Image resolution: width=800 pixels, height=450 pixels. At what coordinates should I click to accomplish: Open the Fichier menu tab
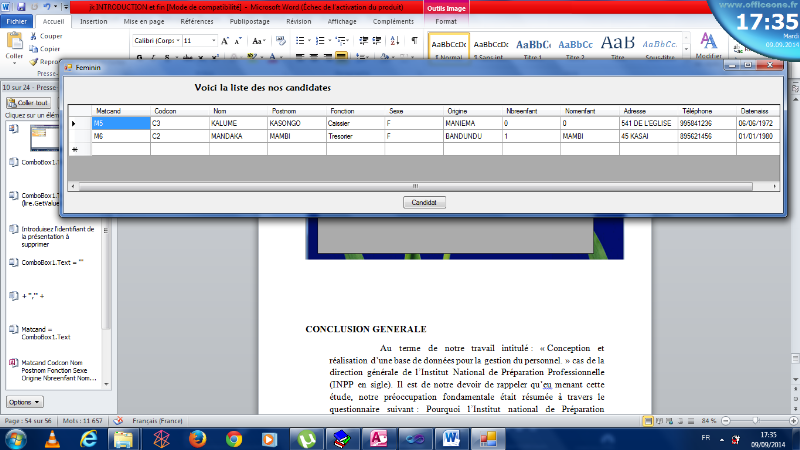click(17, 20)
